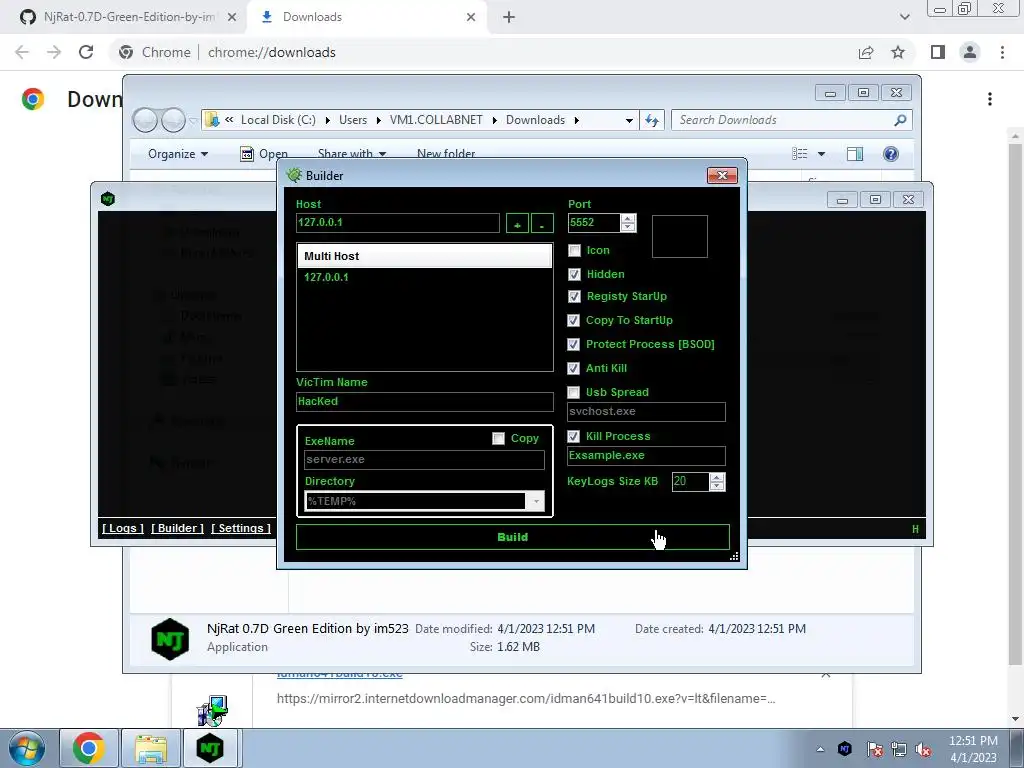This screenshot has height=768, width=1024.
Task: Click New folder in Explorer toolbar
Action: point(446,154)
